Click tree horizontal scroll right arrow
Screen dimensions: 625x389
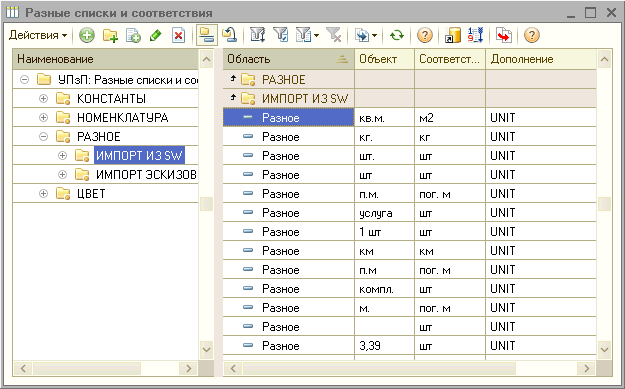point(189,369)
